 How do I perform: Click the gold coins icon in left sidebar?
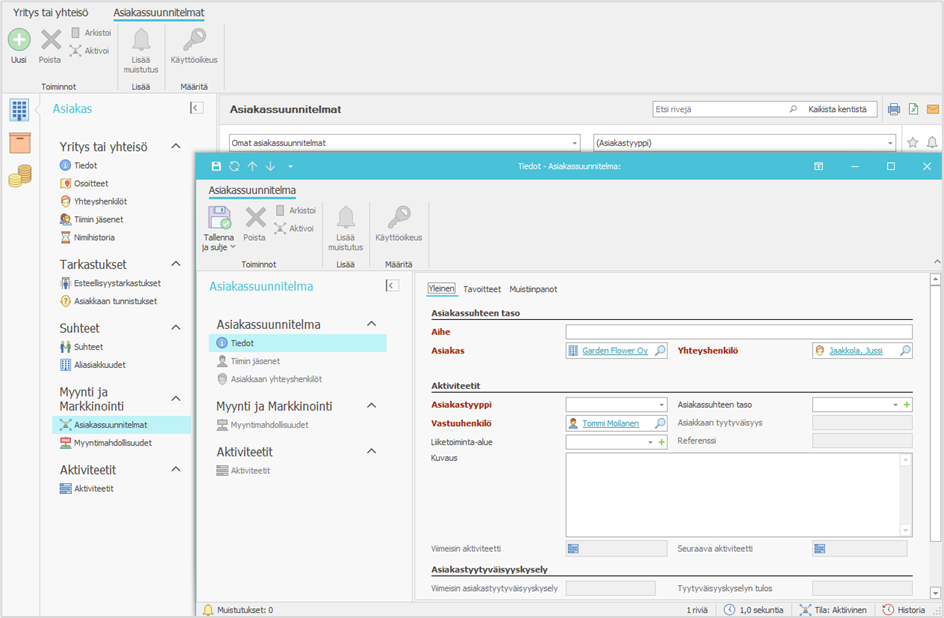[19, 177]
